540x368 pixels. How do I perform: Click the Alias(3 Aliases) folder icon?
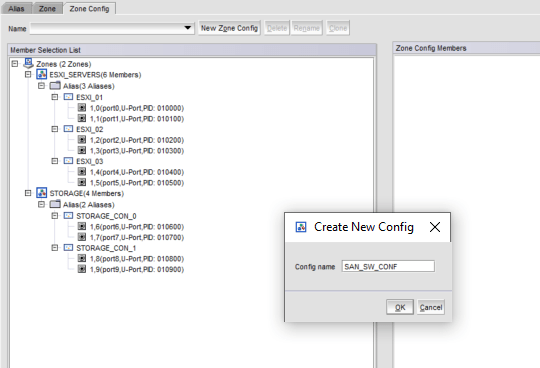[55, 86]
